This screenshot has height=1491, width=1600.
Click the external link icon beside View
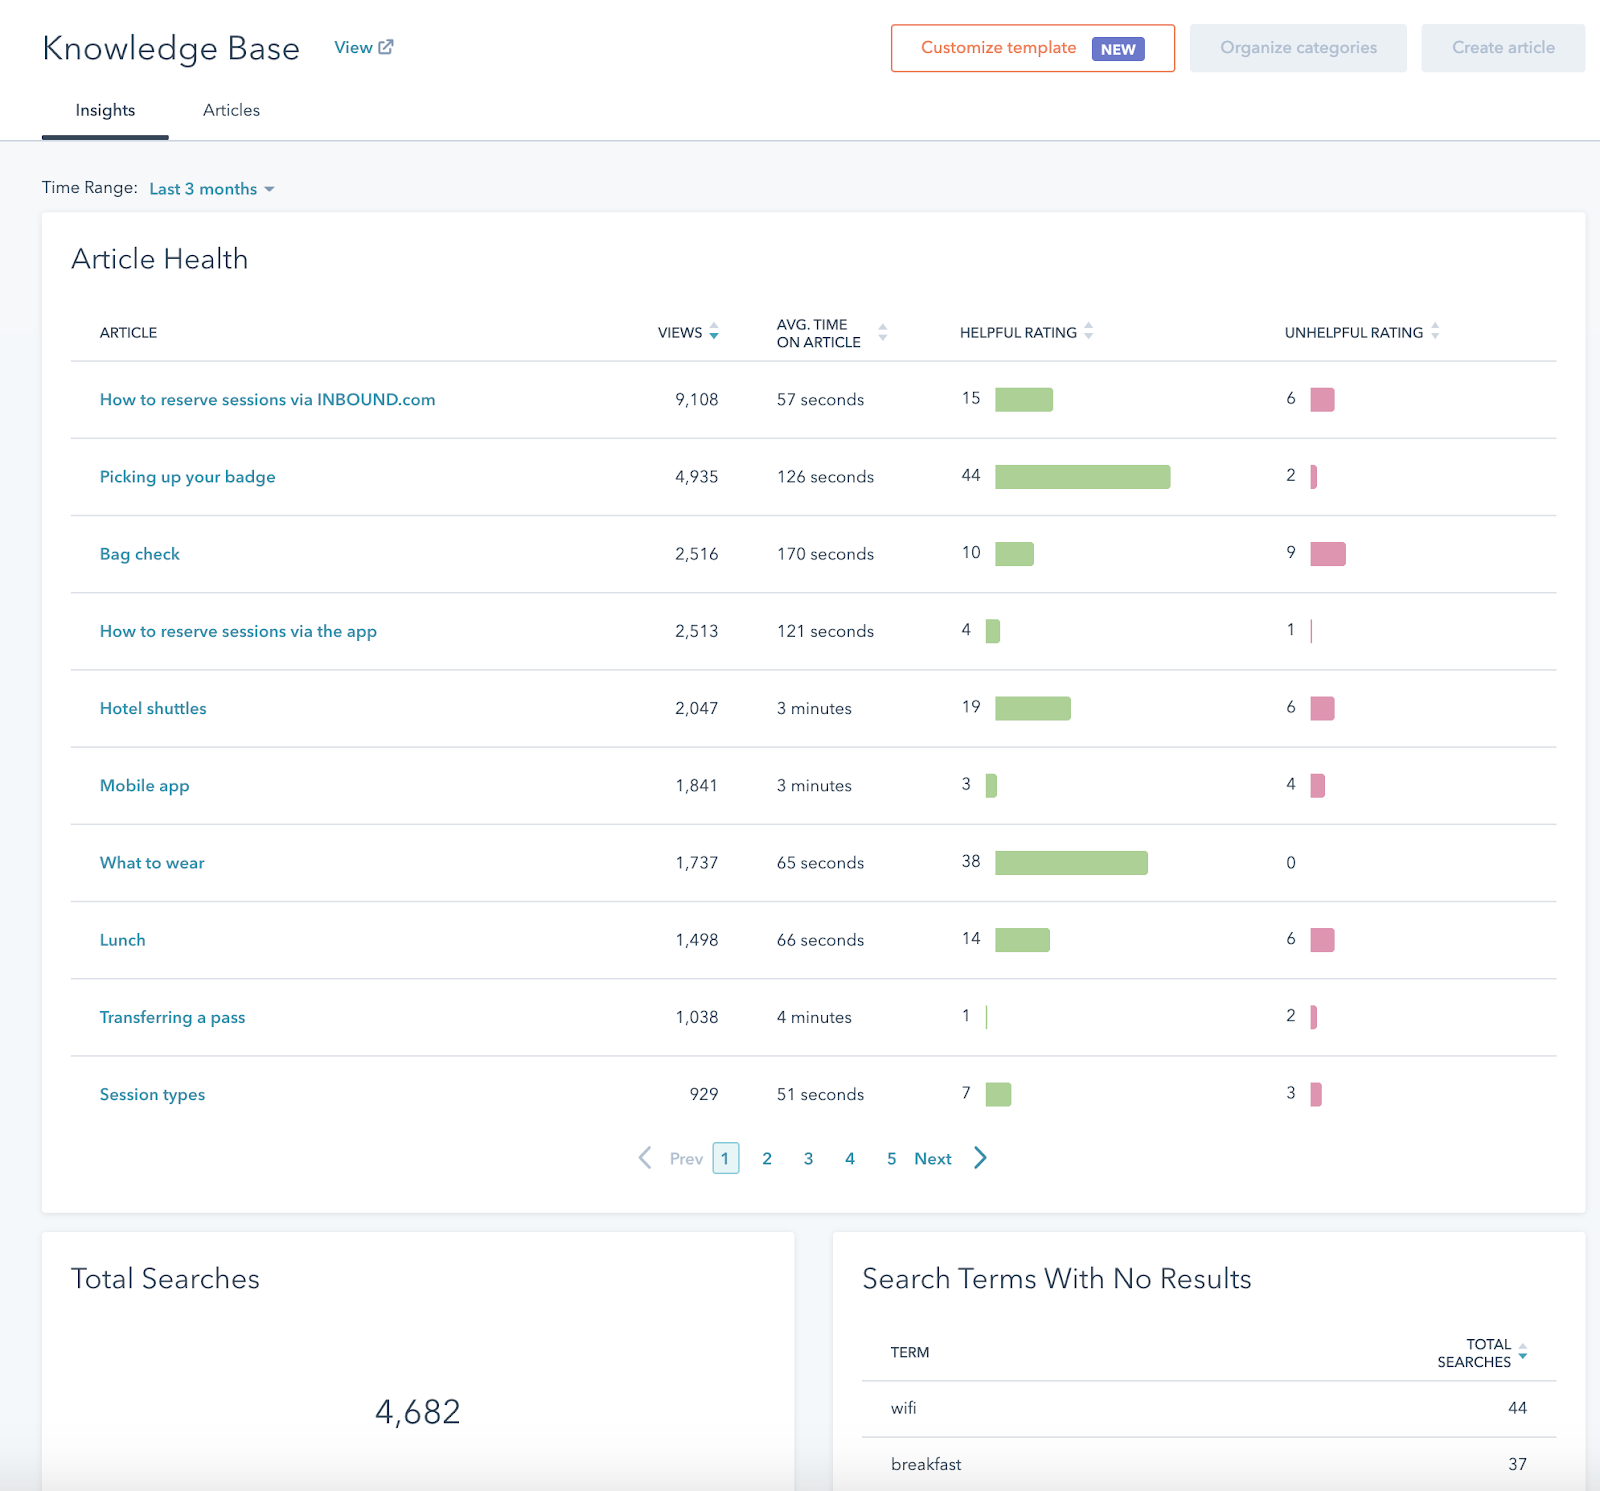point(386,47)
